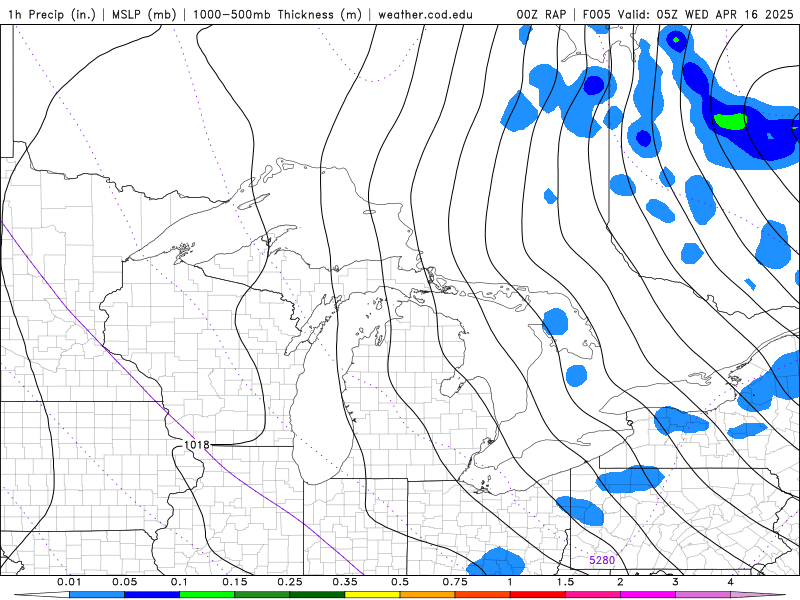Click the red legend swatch
The image size is (800, 600).
click(x=538, y=595)
